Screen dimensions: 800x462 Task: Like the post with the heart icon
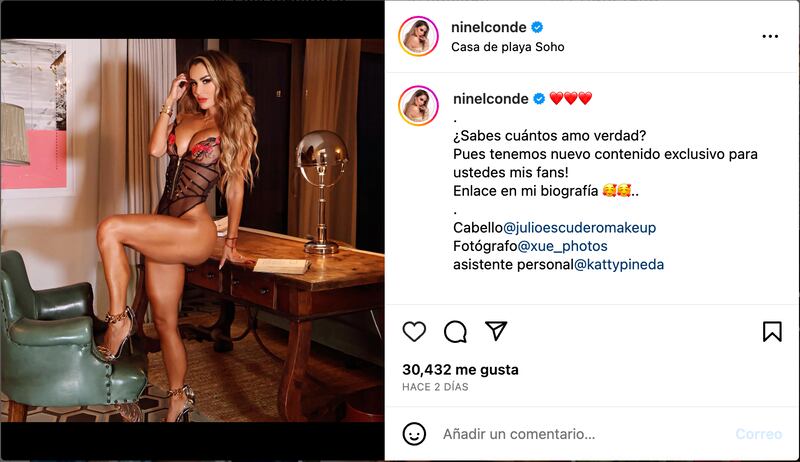tap(414, 331)
